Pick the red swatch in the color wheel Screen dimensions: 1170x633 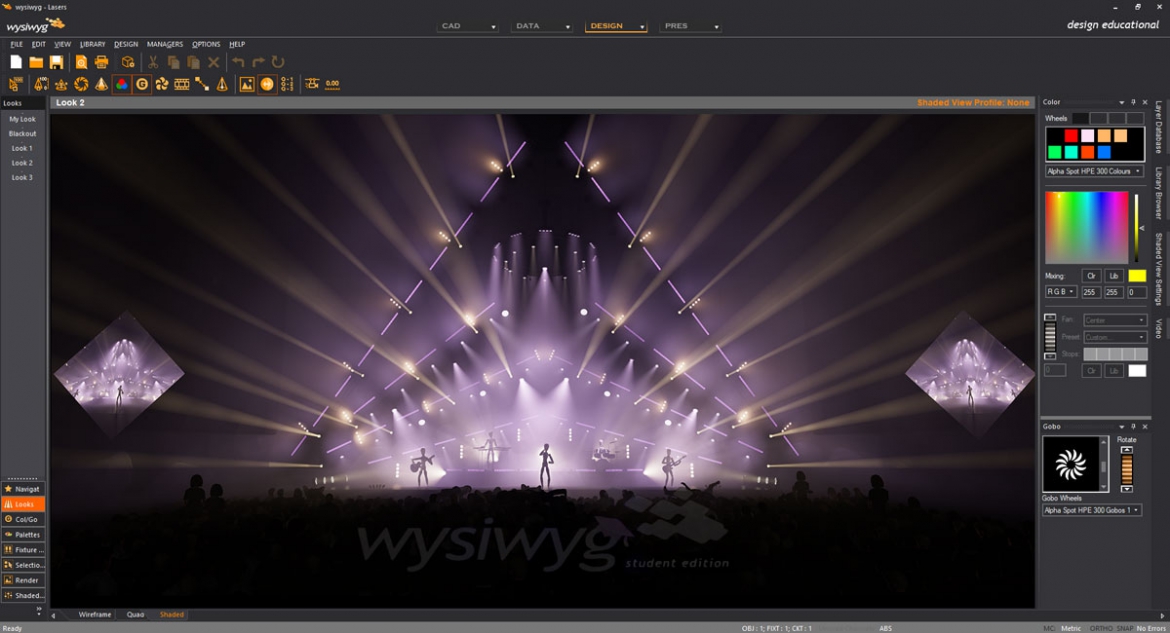click(x=1072, y=136)
